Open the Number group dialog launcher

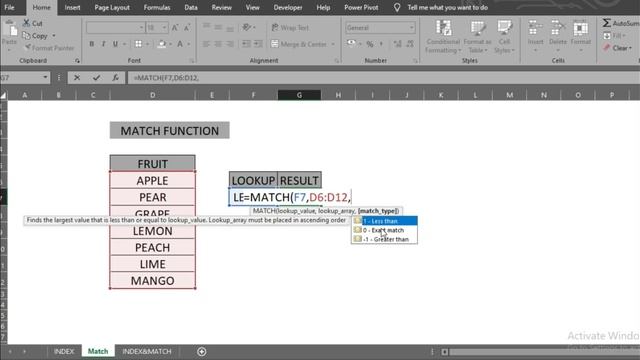coord(415,61)
